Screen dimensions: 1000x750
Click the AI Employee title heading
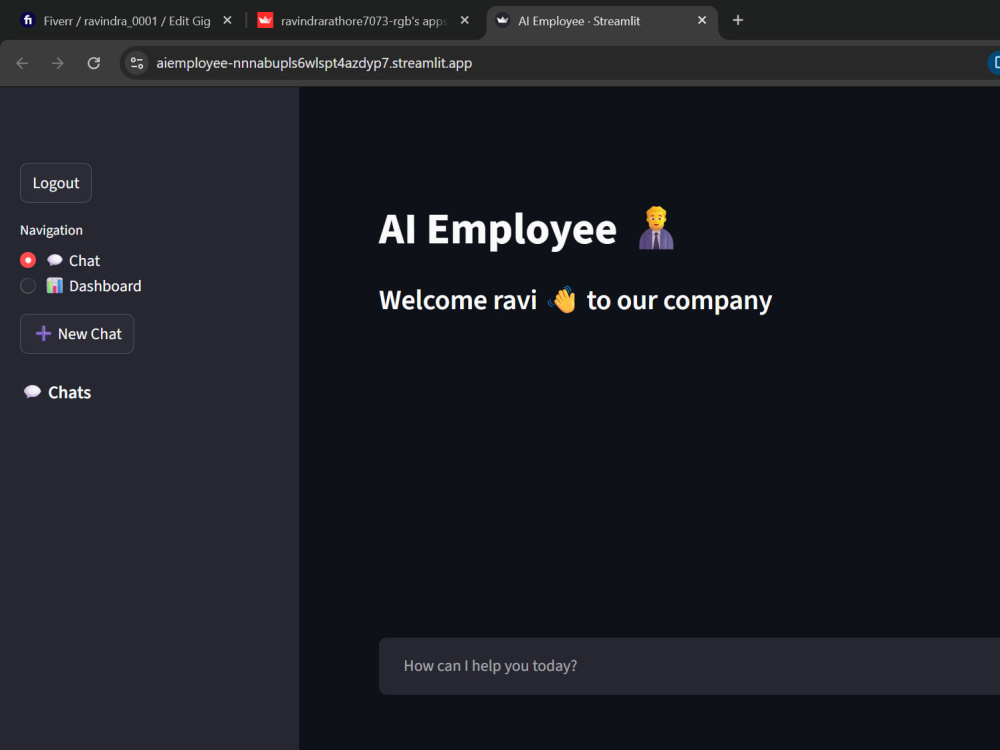[497, 229]
